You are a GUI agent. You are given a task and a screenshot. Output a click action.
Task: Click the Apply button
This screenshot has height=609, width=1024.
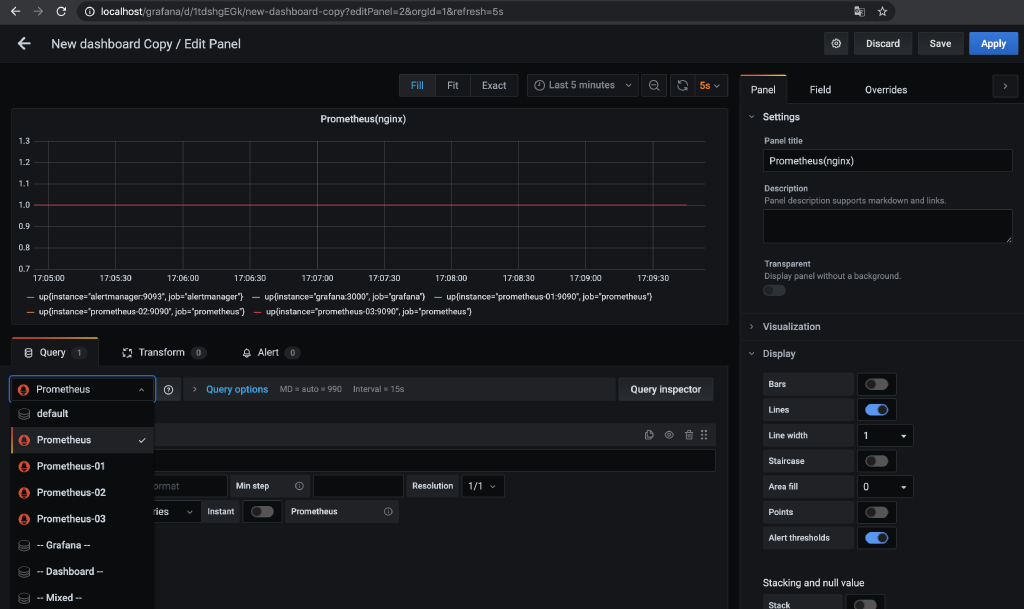(x=993, y=43)
